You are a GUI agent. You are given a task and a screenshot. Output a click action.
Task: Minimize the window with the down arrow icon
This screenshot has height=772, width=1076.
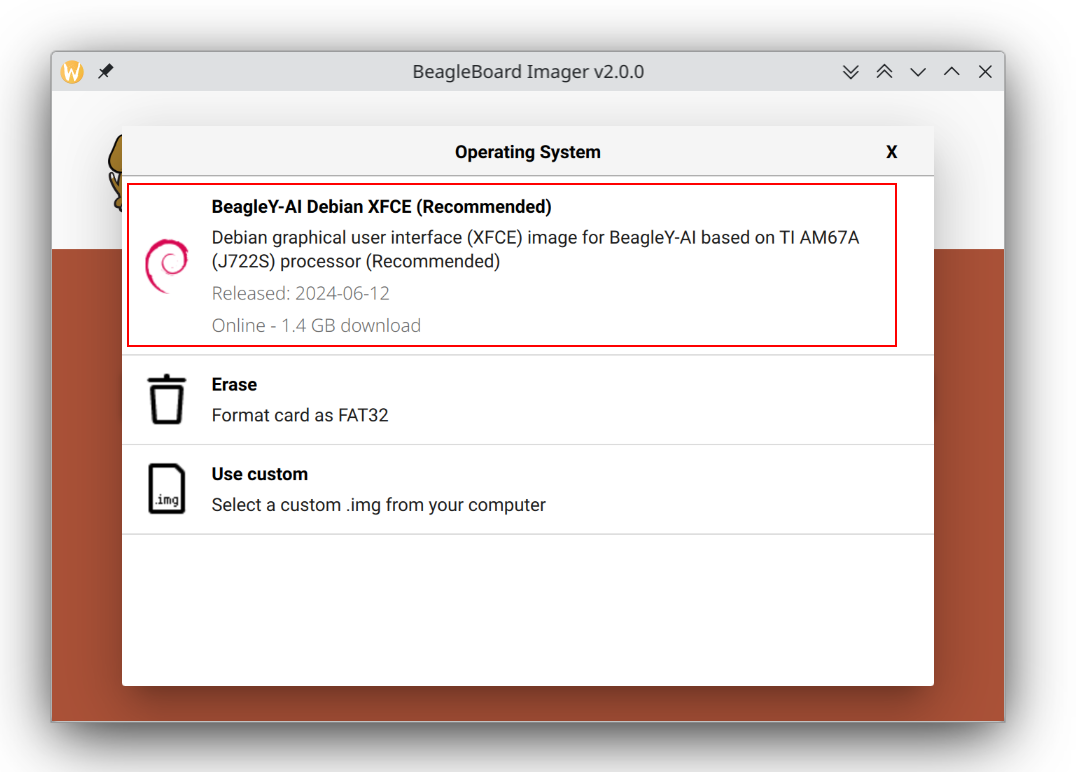[918, 71]
